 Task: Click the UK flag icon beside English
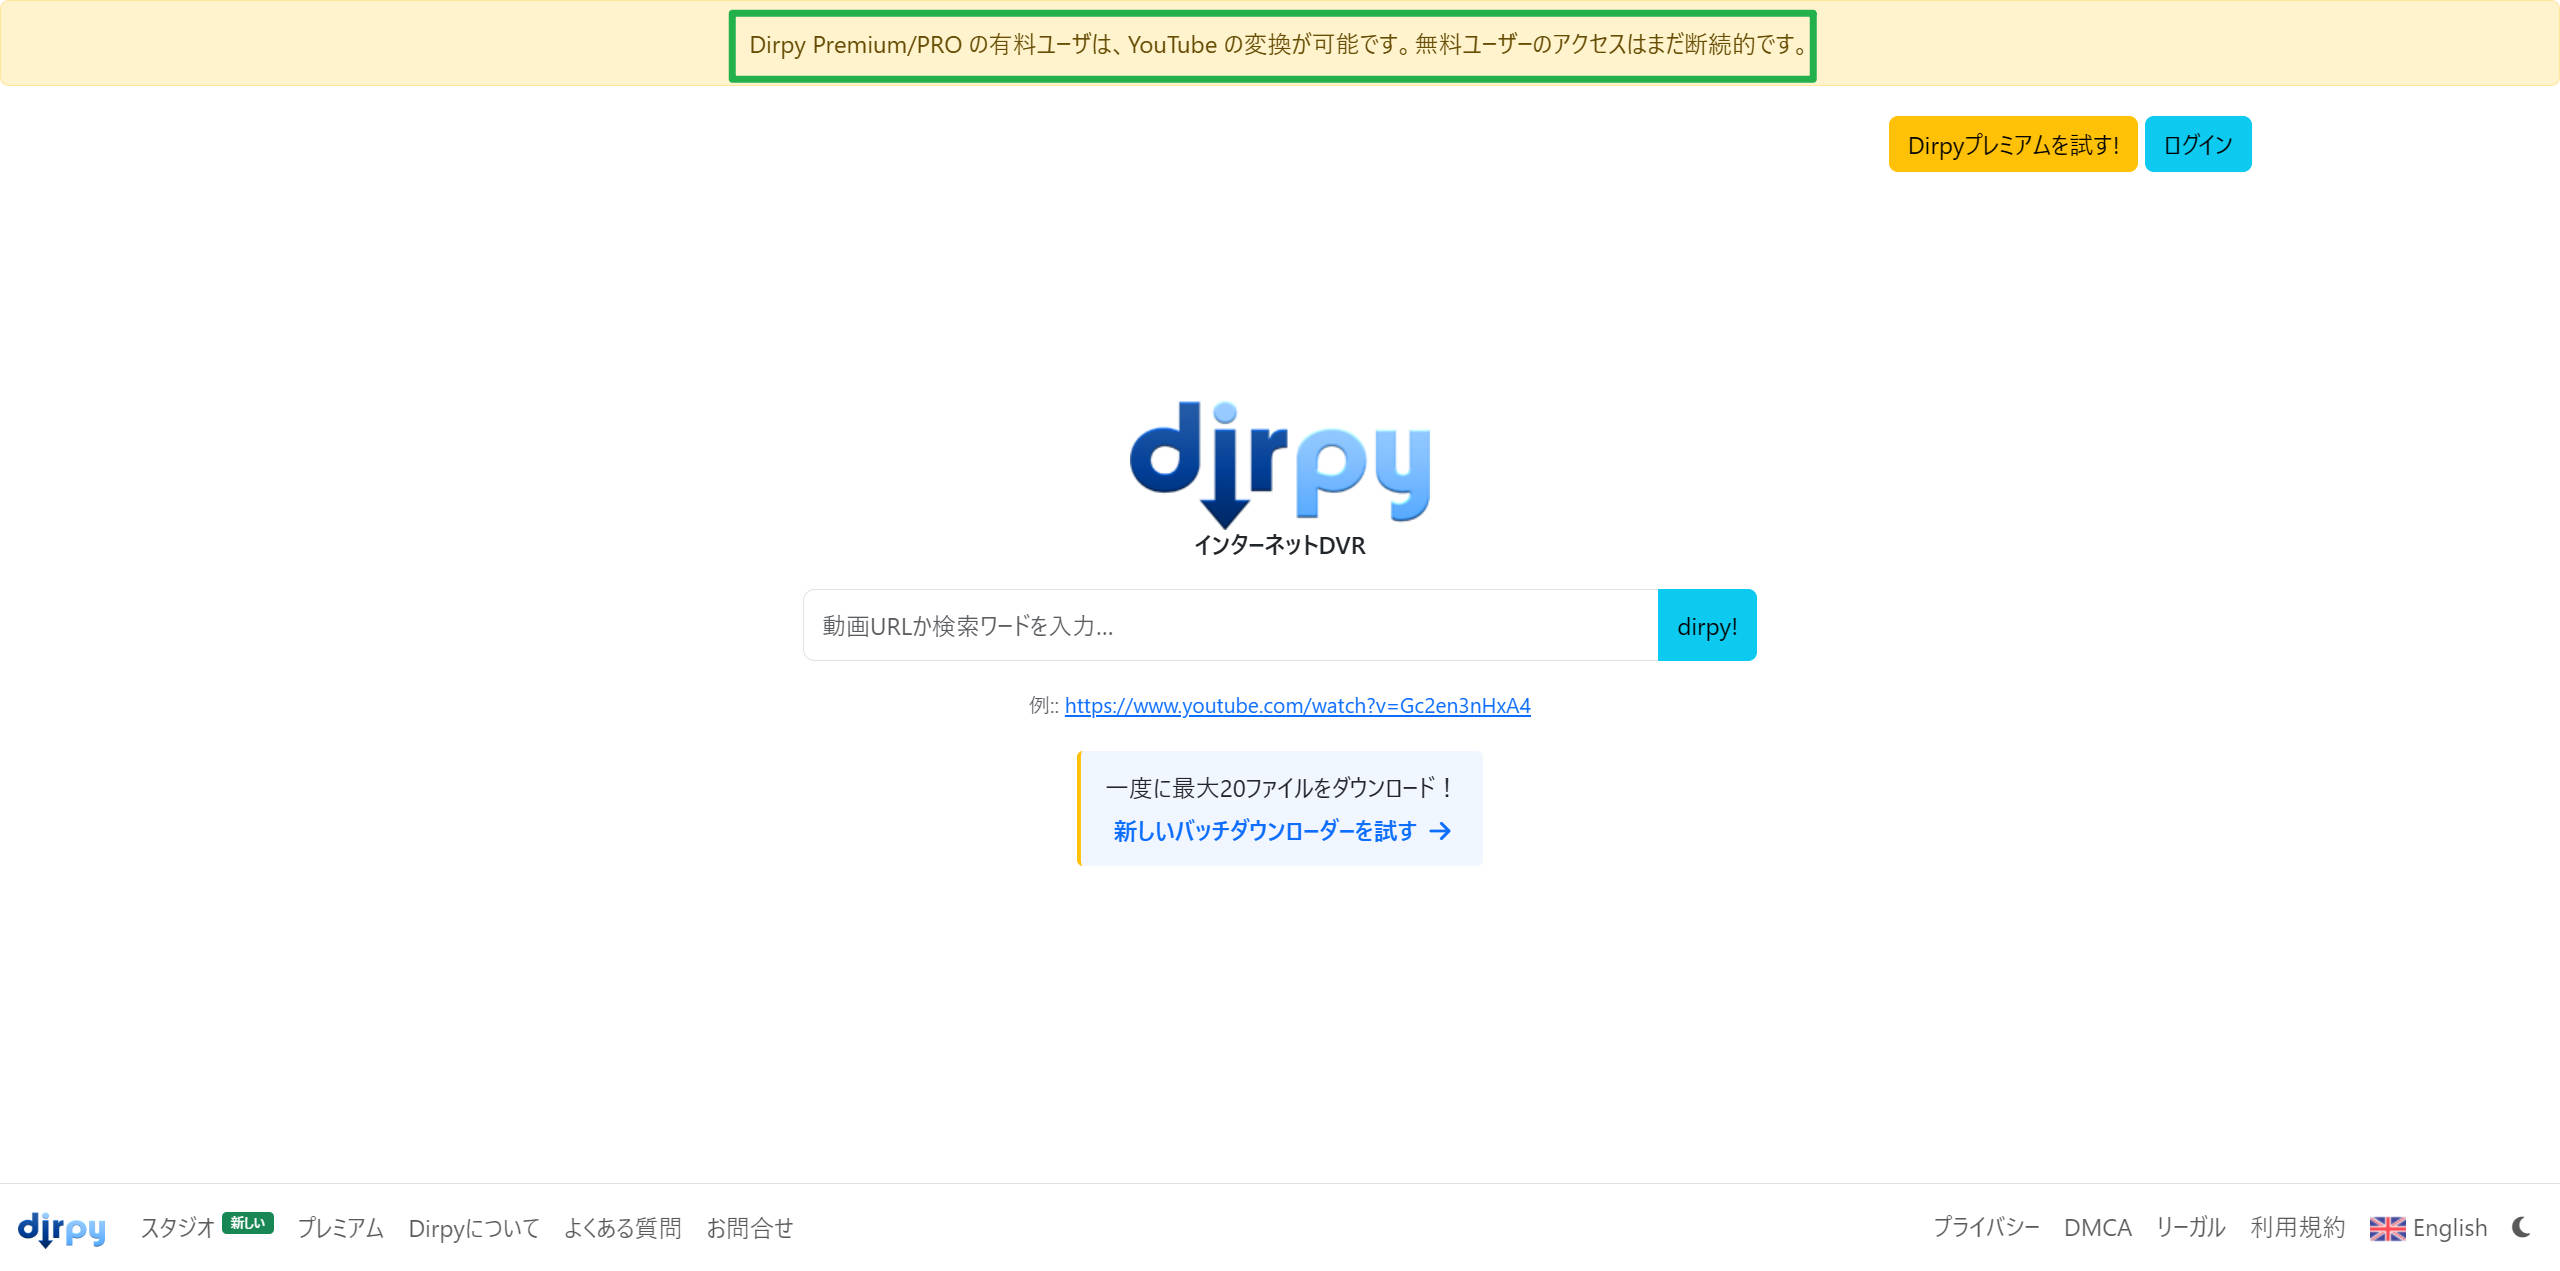2387,1229
